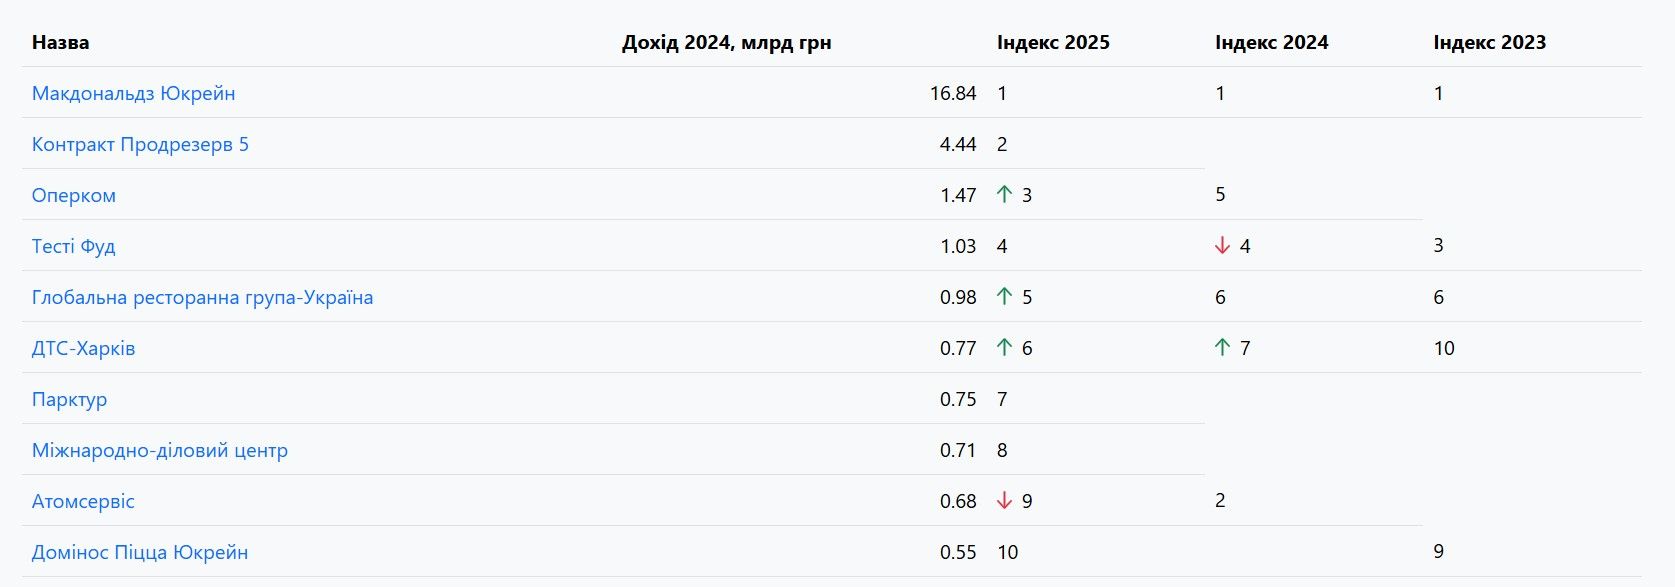Screen dimensions: 1675x587
Task: Follow the Оперком link
Action: coord(74,195)
